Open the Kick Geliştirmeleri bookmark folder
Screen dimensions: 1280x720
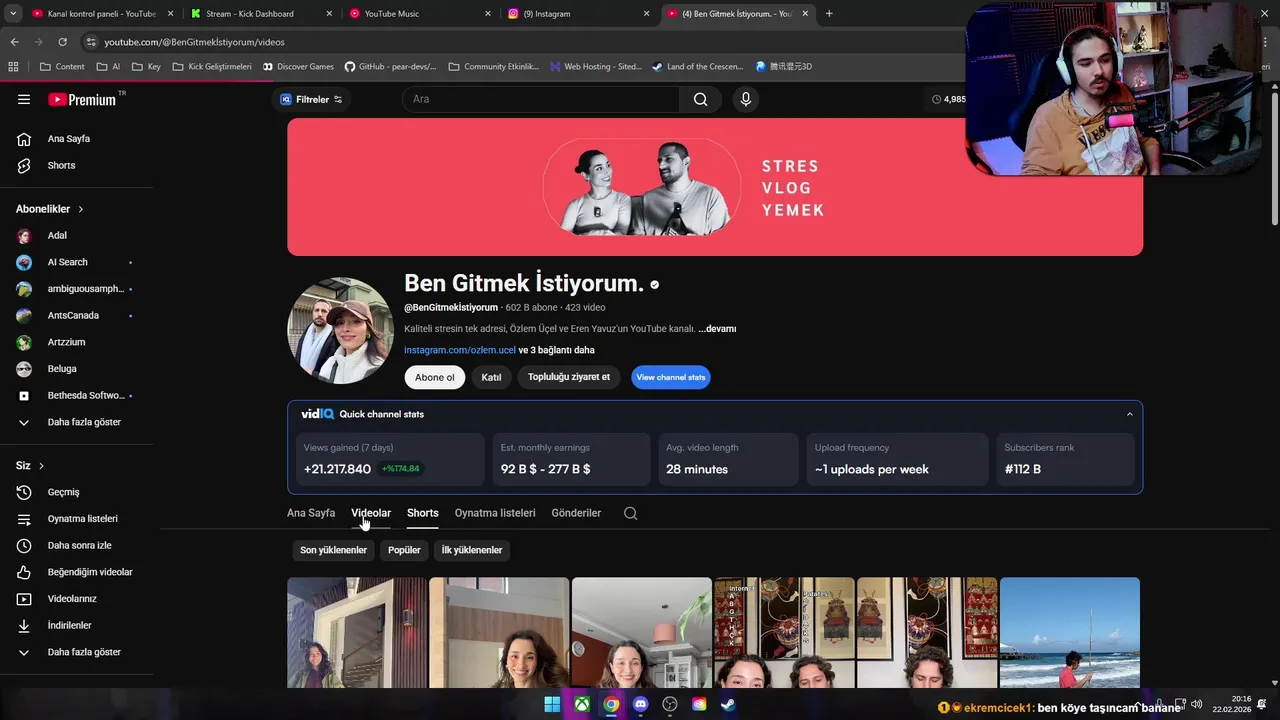[212, 67]
